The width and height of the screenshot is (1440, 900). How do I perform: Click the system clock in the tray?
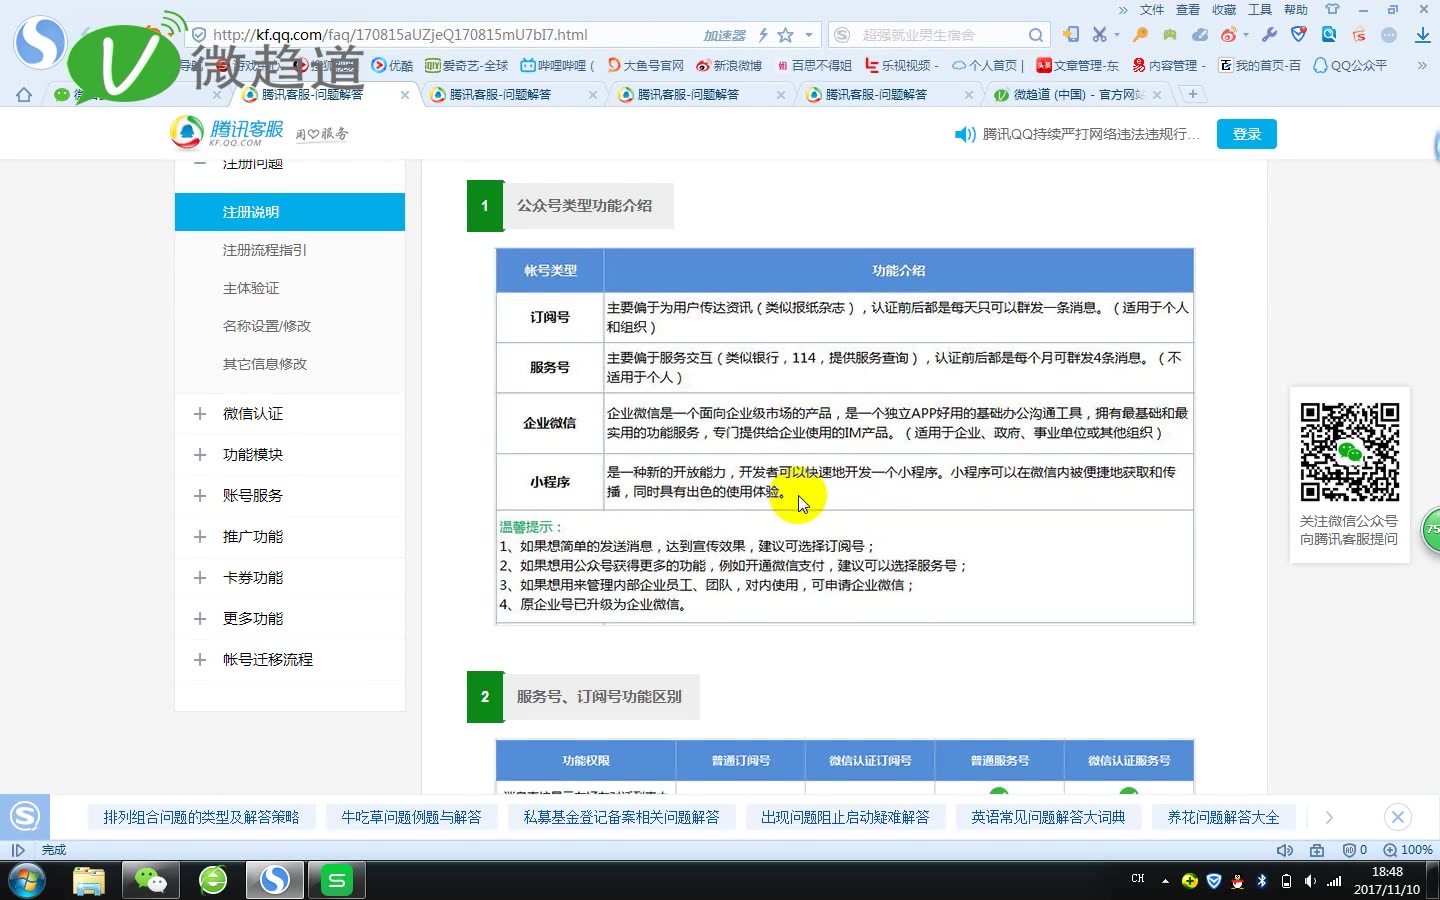tap(1387, 881)
